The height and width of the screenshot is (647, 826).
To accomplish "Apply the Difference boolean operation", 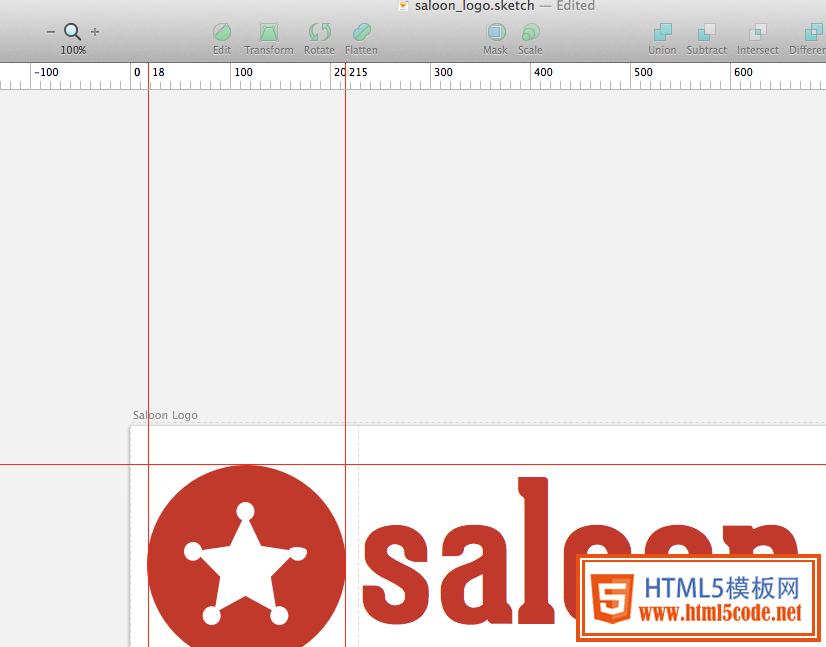I will 808,39.
